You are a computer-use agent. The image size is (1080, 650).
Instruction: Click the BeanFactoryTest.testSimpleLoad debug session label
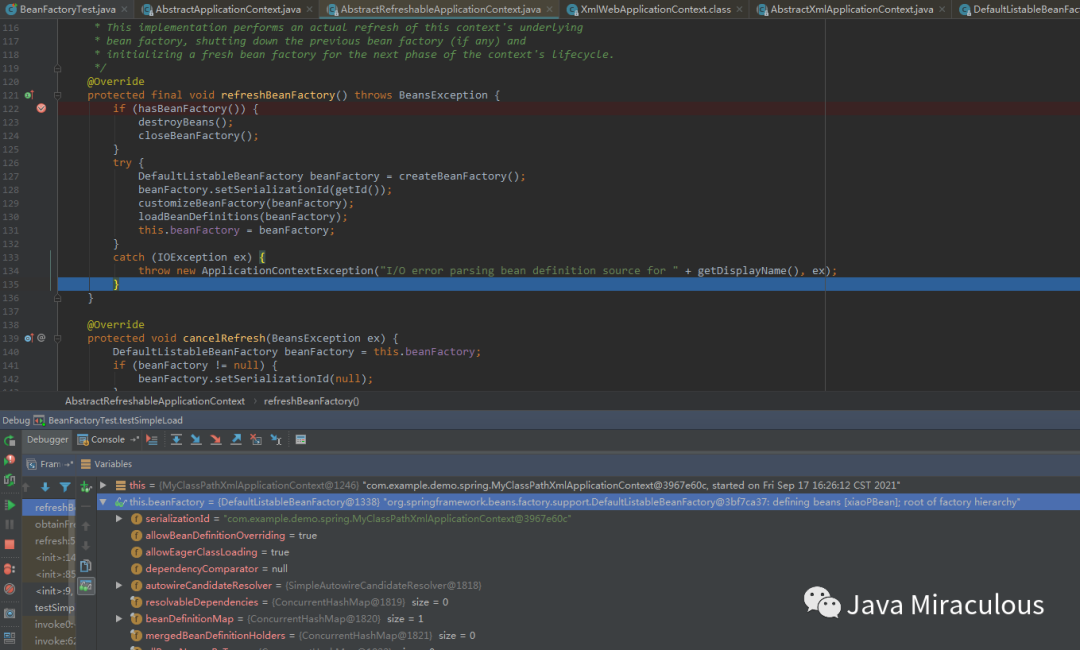click(115, 420)
